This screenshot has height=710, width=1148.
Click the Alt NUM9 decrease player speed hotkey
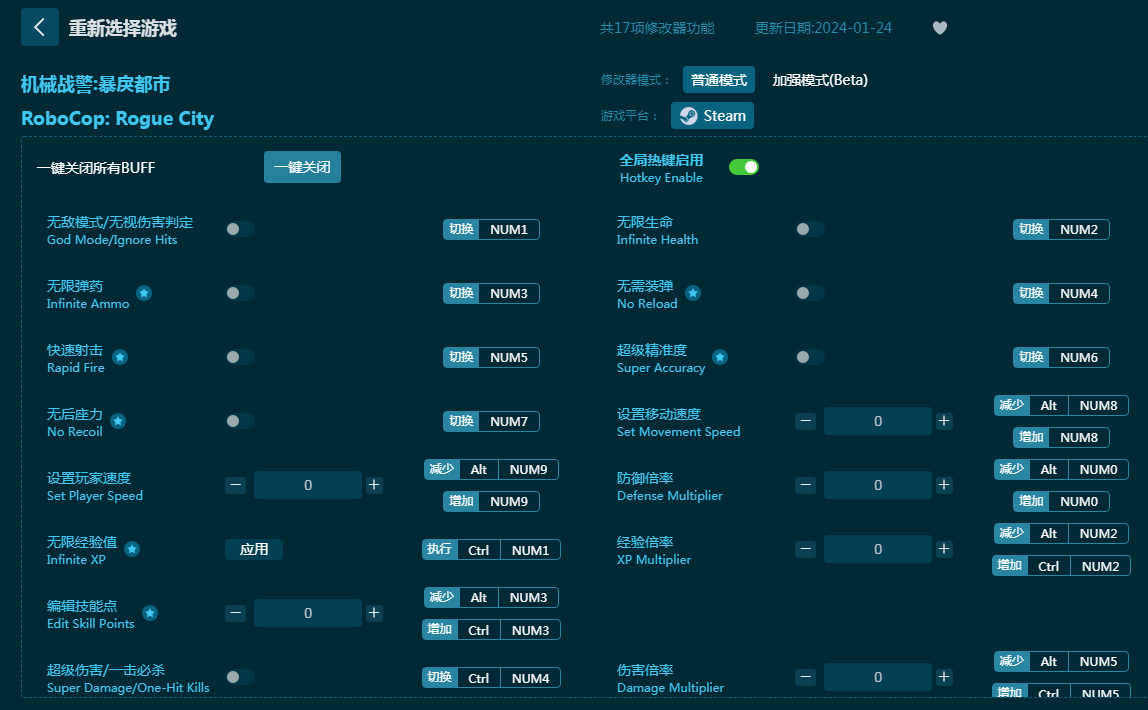[x=491, y=469]
